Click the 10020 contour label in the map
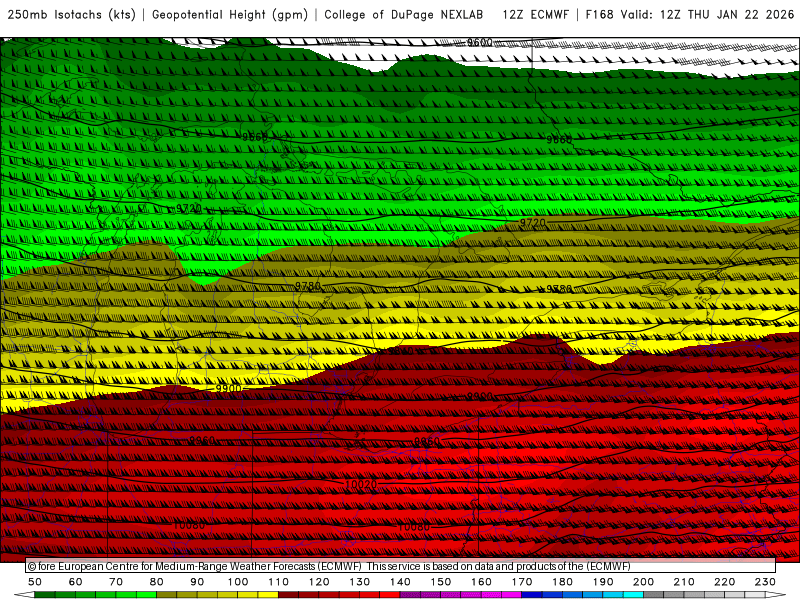 coord(361,484)
